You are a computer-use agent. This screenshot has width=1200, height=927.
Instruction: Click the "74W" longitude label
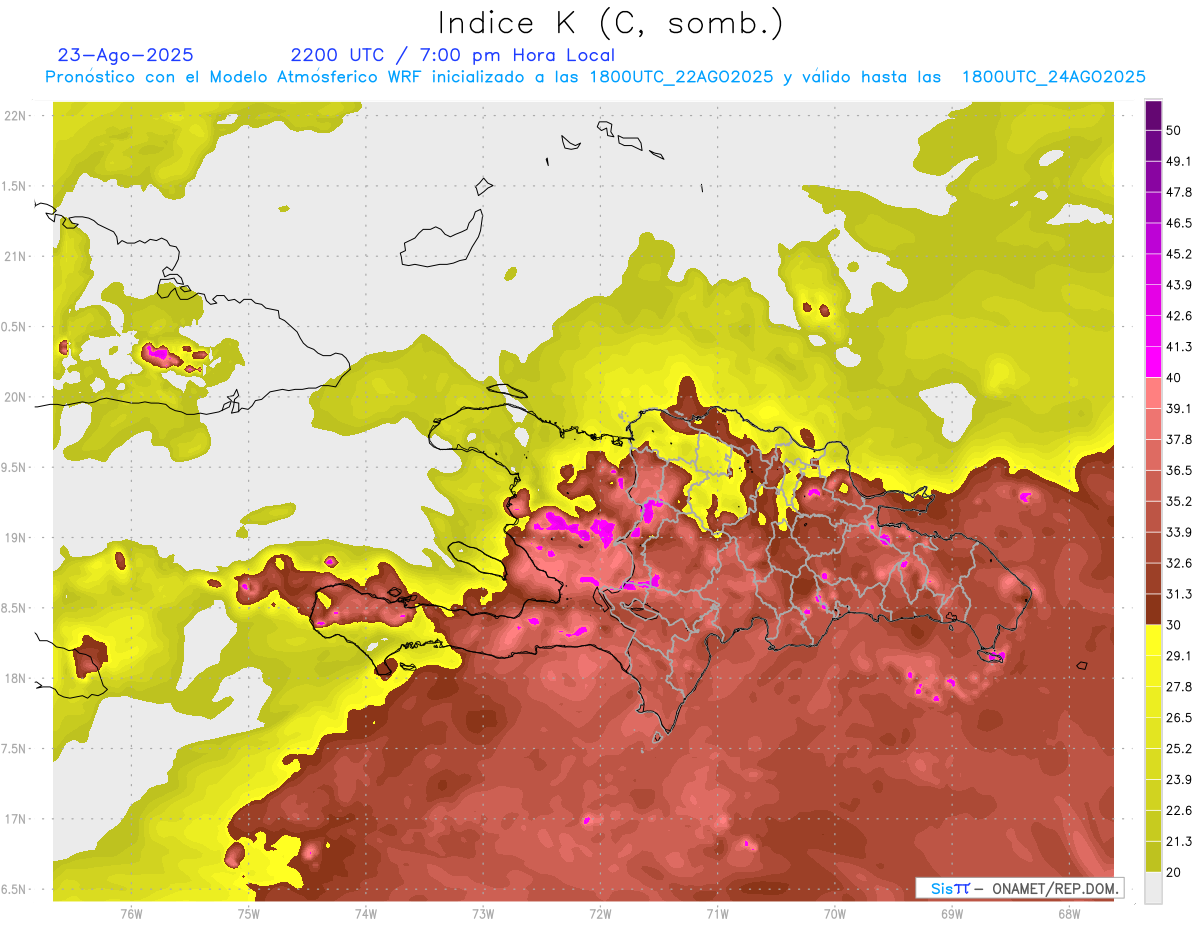(365, 913)
